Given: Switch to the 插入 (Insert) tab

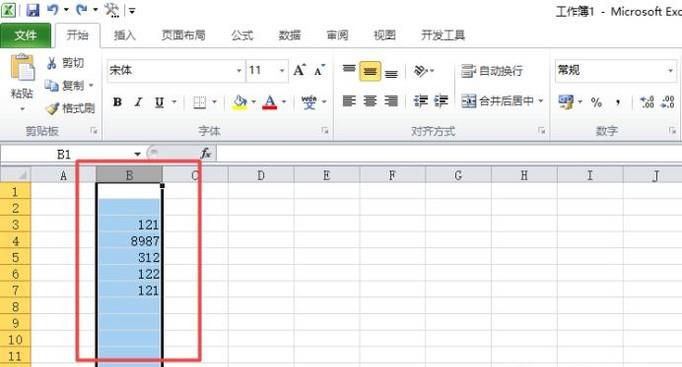Looking at the screenshot, I should point(124,35).
